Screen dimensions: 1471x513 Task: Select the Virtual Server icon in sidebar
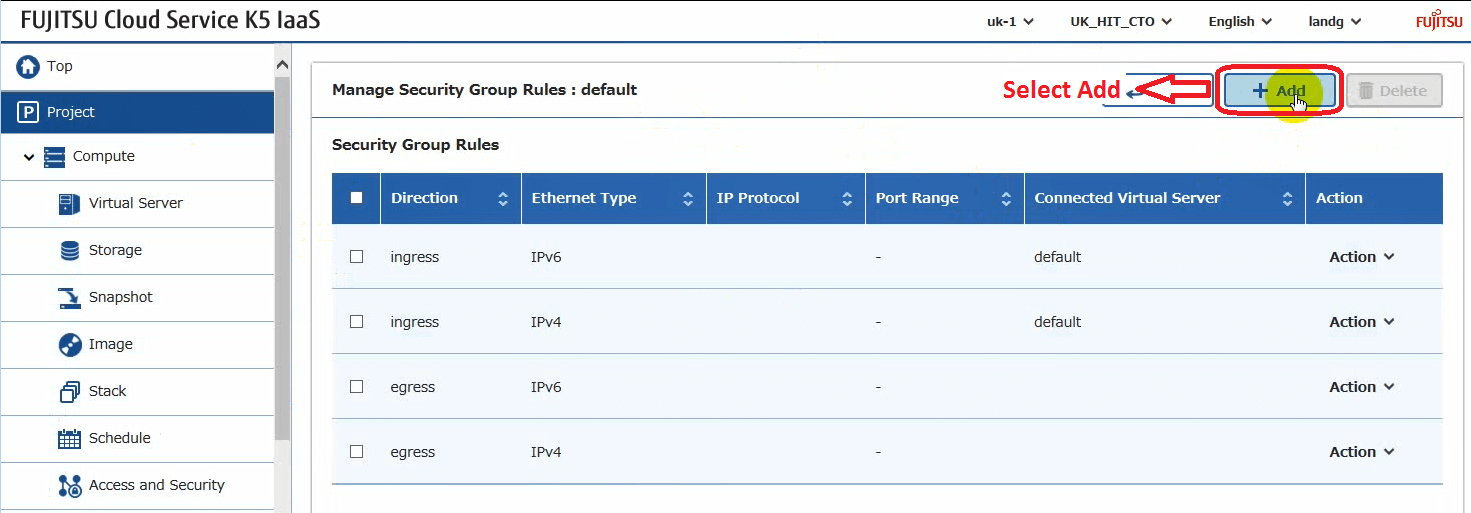tap(70, 204)
